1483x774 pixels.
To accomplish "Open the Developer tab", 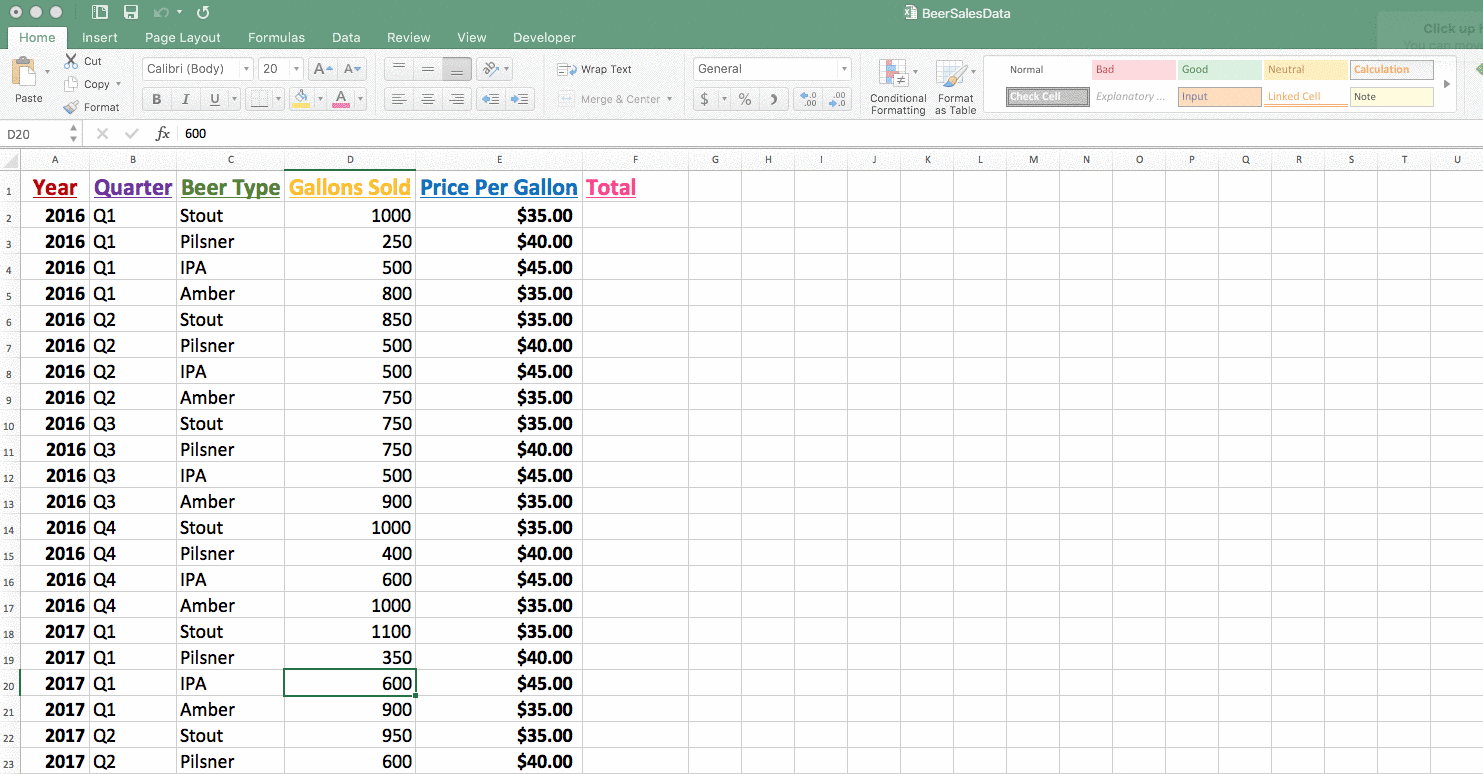I will (x=544, y=37).
